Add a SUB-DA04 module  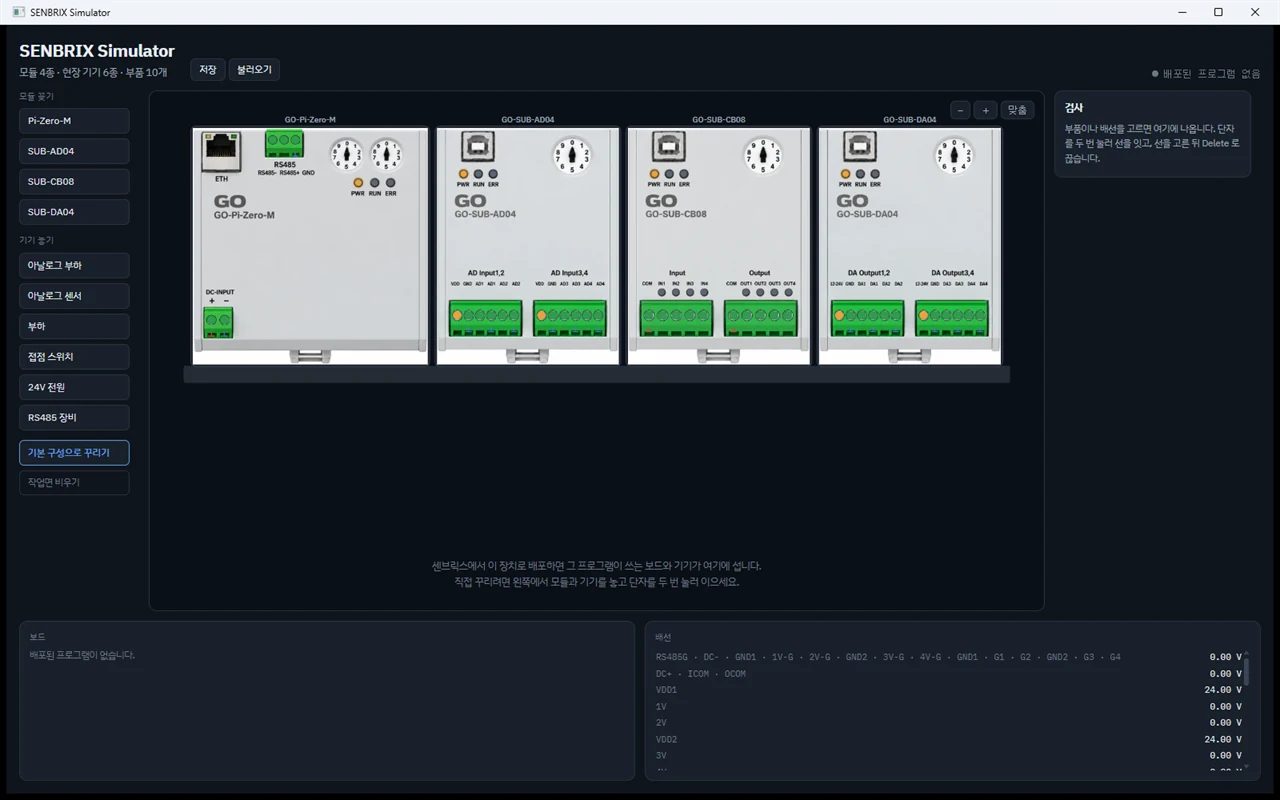[x=74, y=212]
